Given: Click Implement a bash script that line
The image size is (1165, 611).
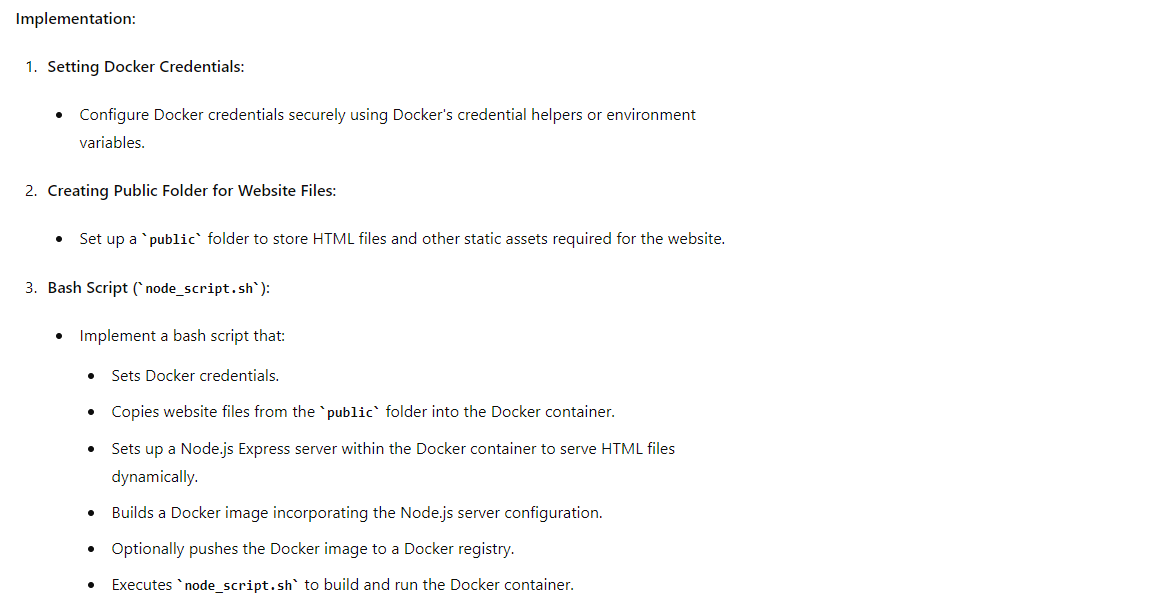Looking at the screenshot, I should coord(182,335).
